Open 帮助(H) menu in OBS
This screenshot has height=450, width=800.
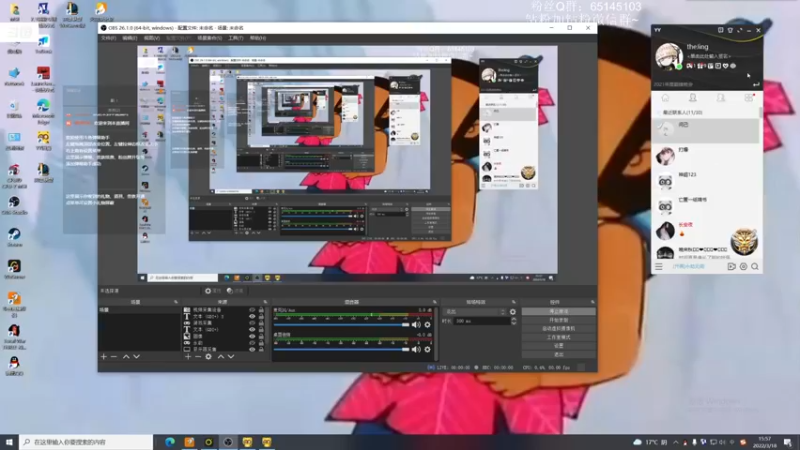258,38
